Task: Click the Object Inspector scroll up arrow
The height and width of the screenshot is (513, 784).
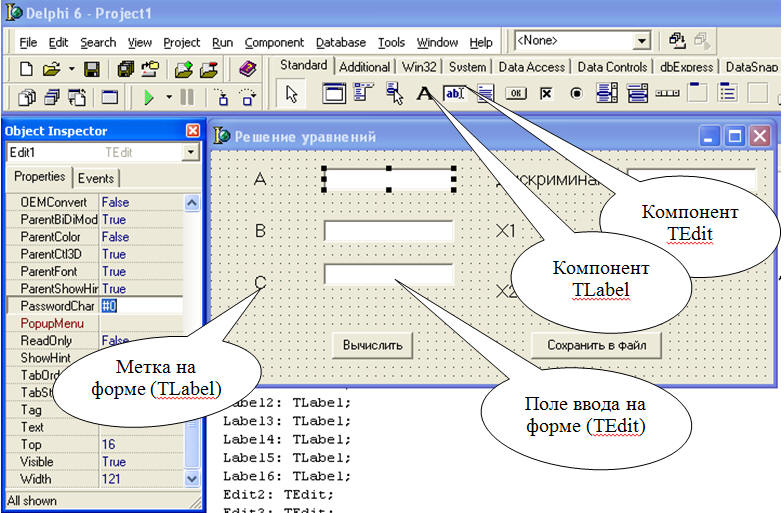Action: tap(192, 203)
